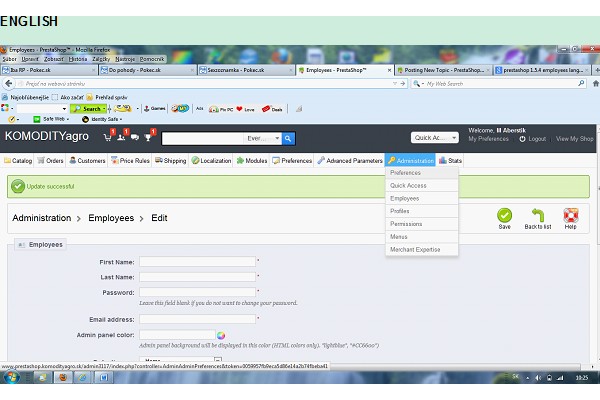Switch to Posting New Topic tab

tap(443, 70)
